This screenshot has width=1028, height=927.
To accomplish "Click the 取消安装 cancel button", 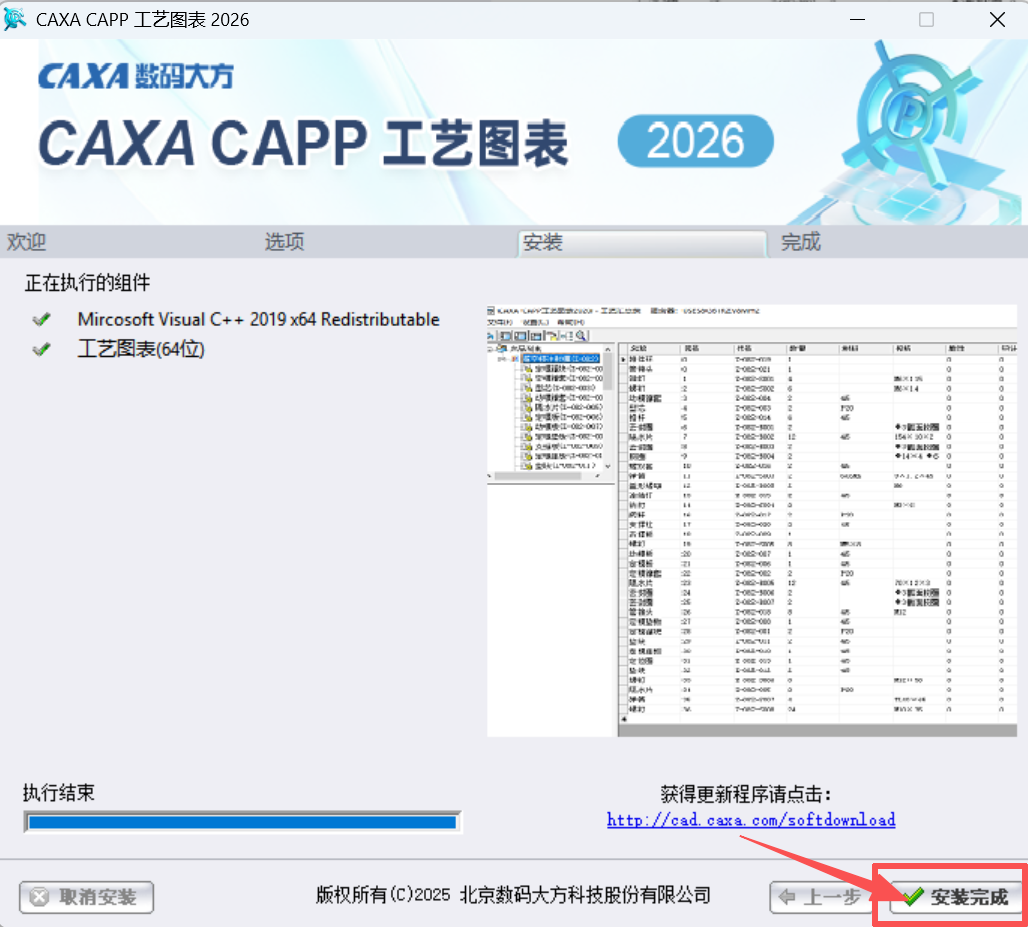I will click(x=87, y=897).
